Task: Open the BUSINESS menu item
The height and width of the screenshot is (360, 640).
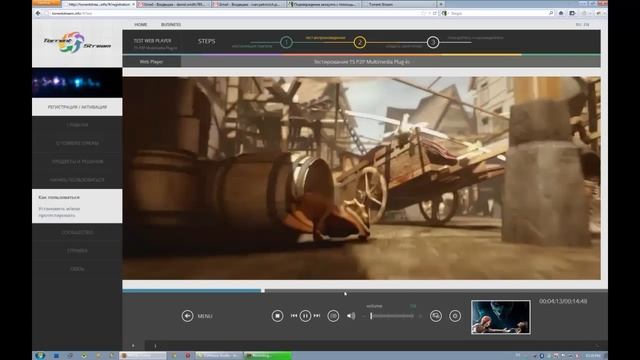Action: point(171,24)
